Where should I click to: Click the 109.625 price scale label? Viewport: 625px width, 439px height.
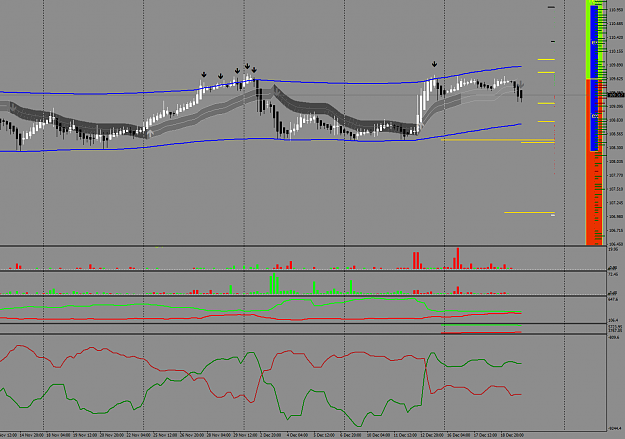click(616, 79)
